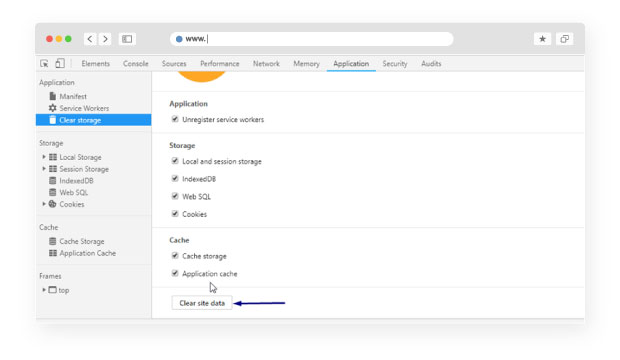Select IndexedDB label in the sidebar
620x360 pixels.
(x=76, y=181)
